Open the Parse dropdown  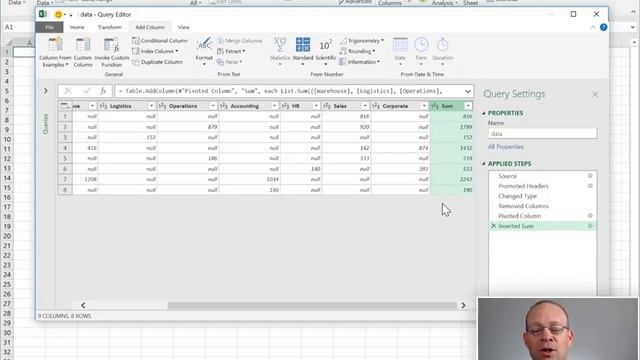click(229, 62)
